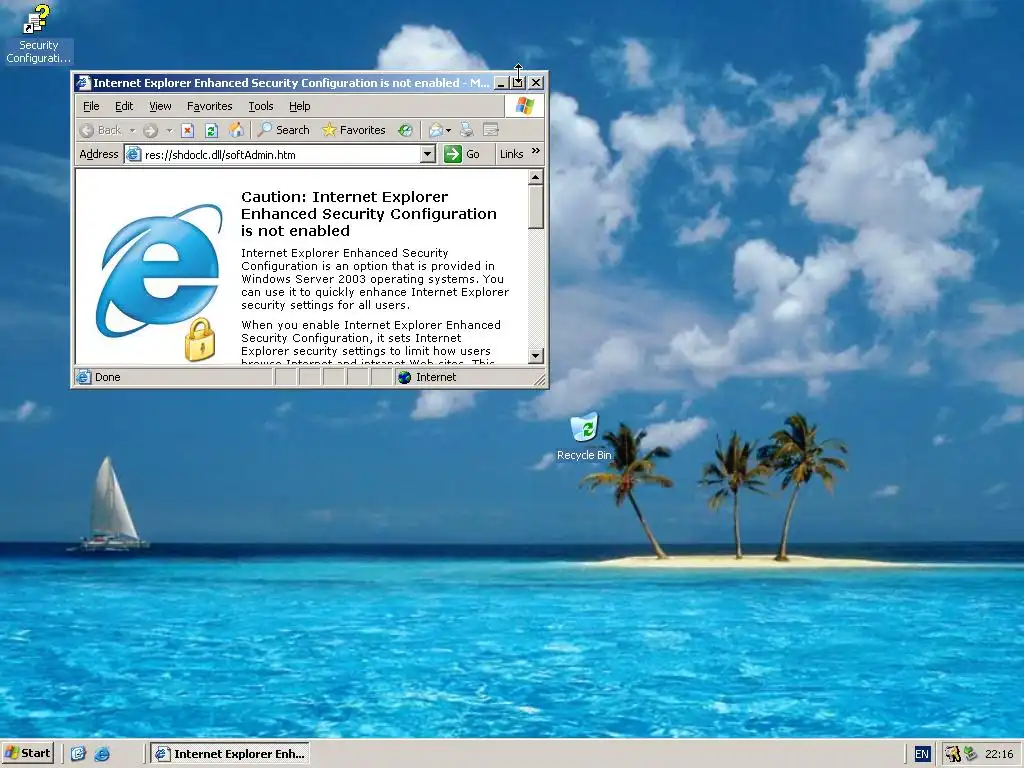The image size is (1024, 768).
Task: Open the Favorites menu
Action: coord(210,106)
